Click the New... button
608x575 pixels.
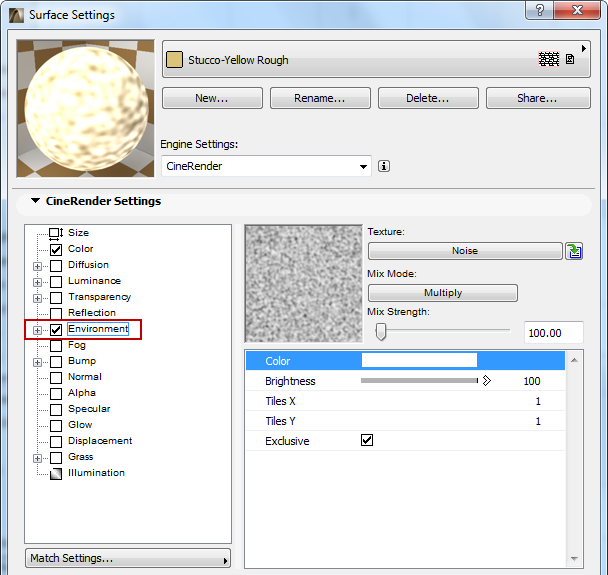(212, 98)
